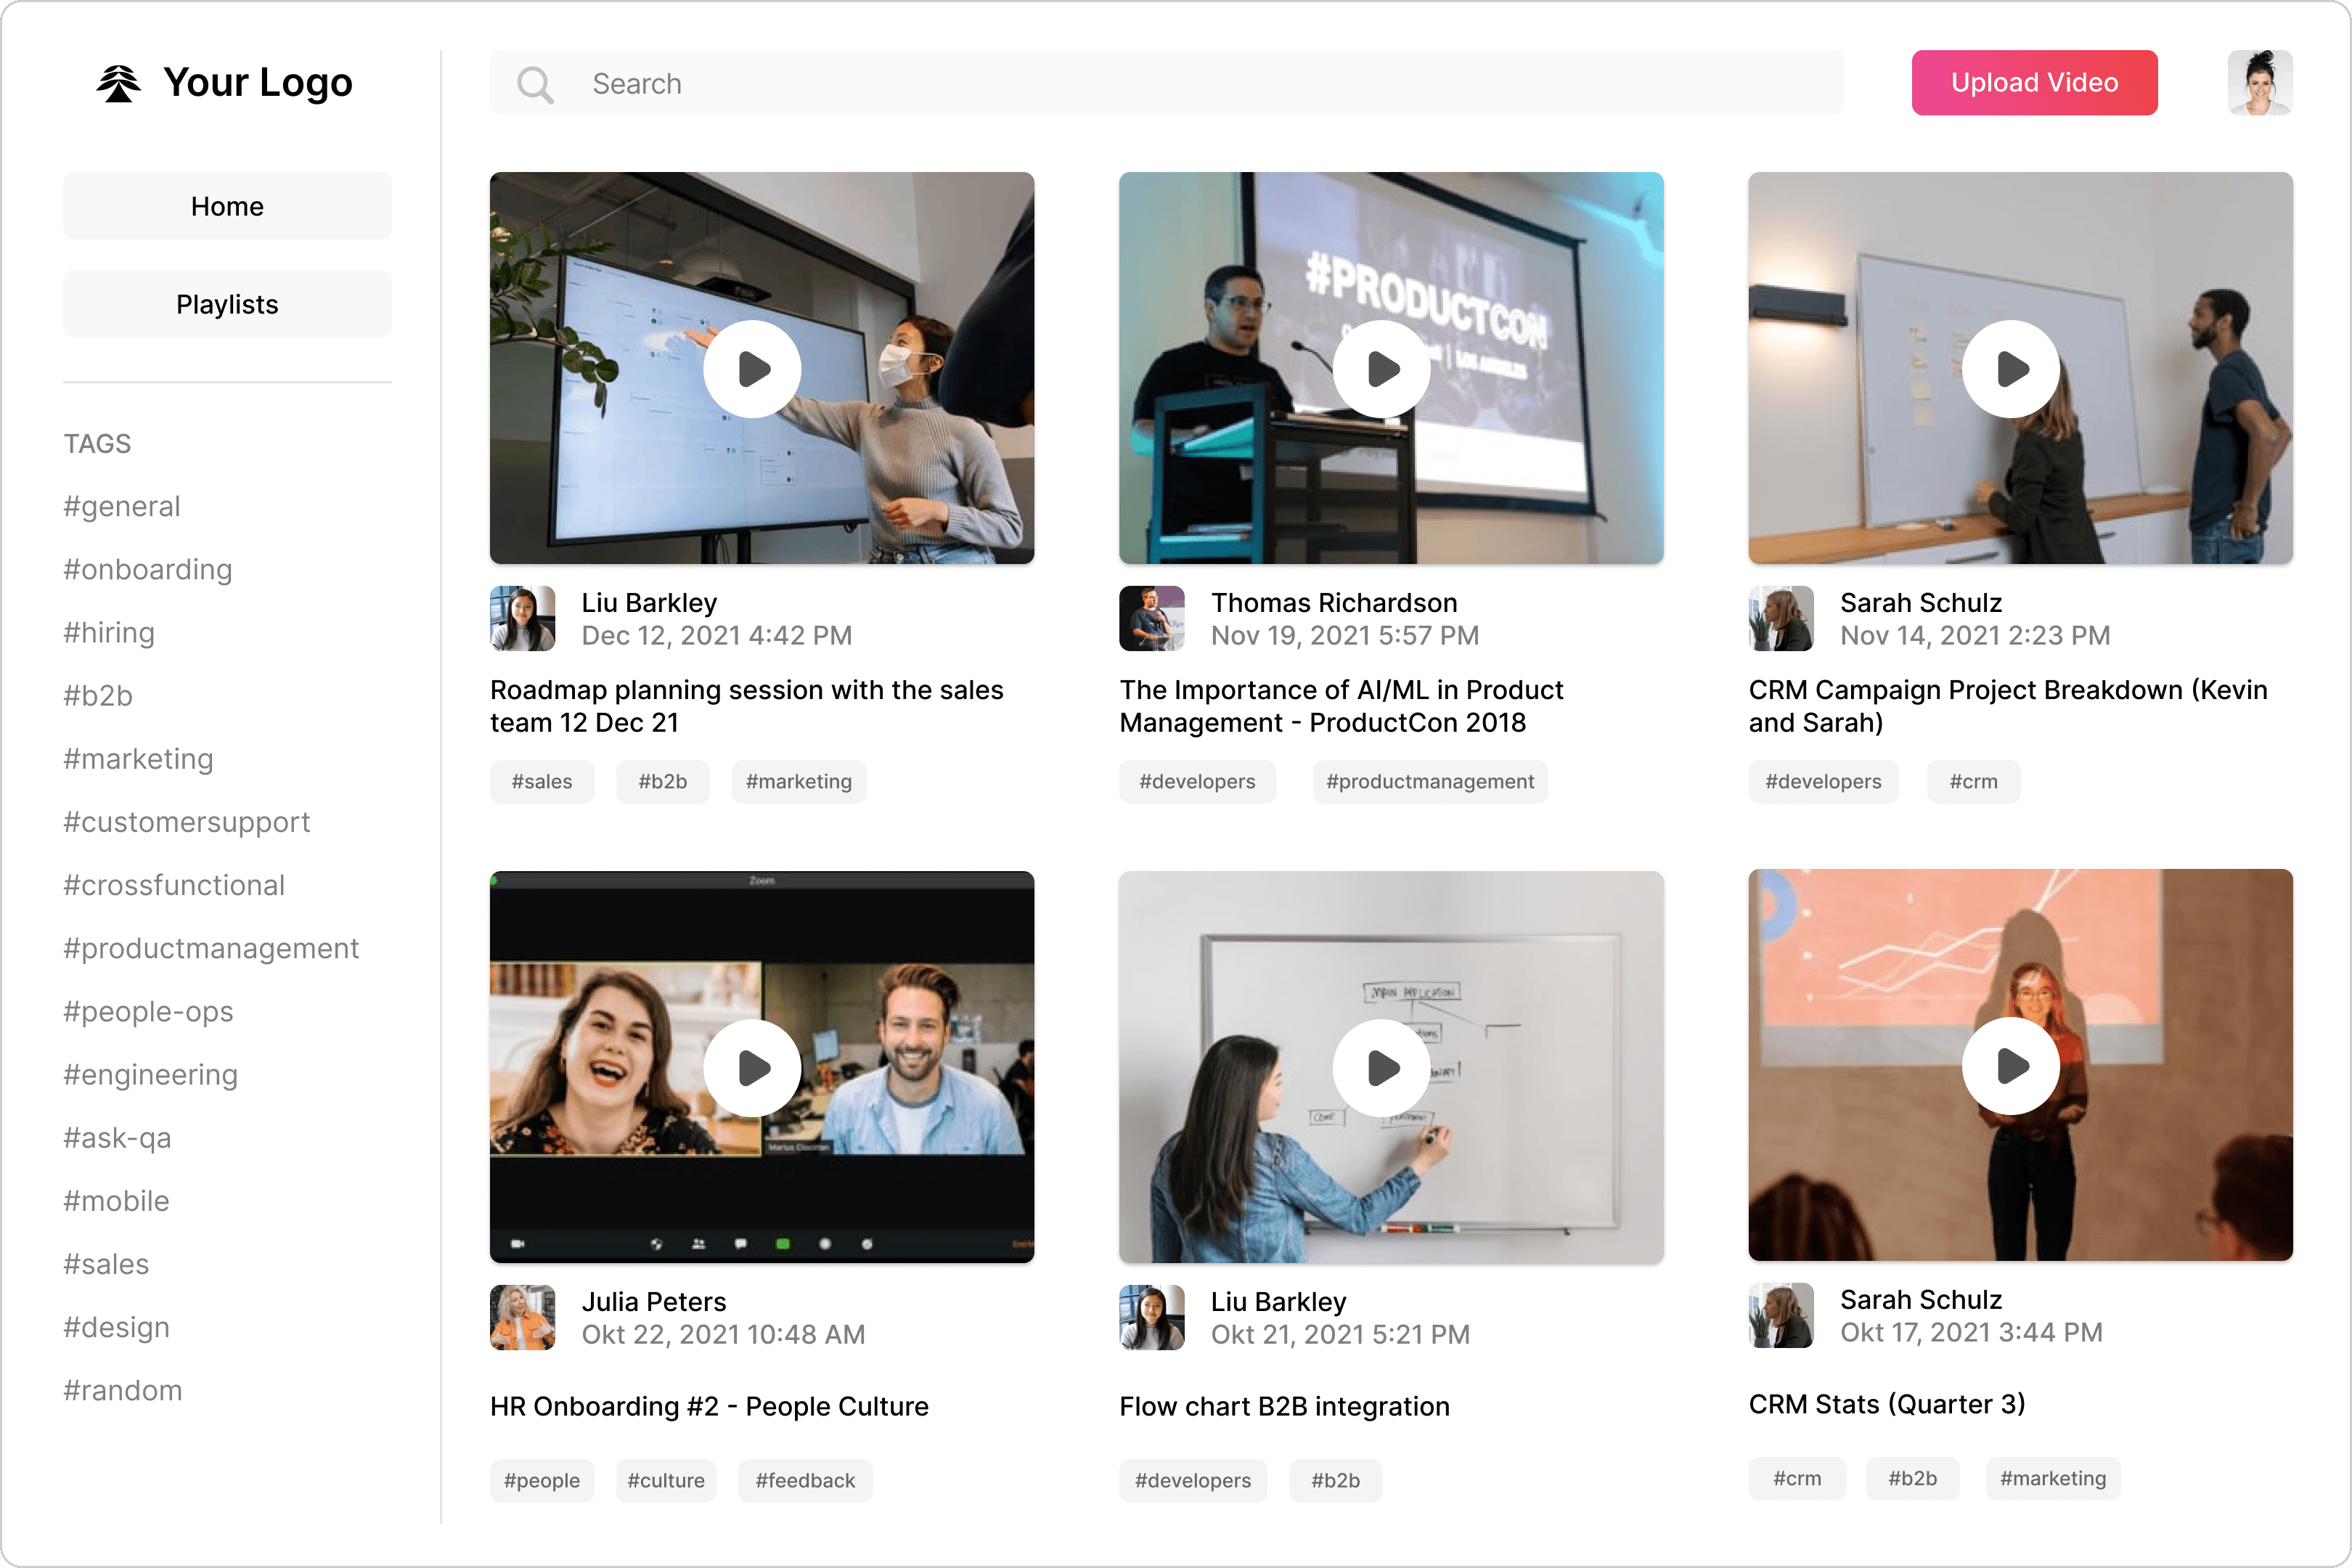Click the #feedback chip under HR Onboarding video
Screen dimensions: 2352x1568
805,1480
